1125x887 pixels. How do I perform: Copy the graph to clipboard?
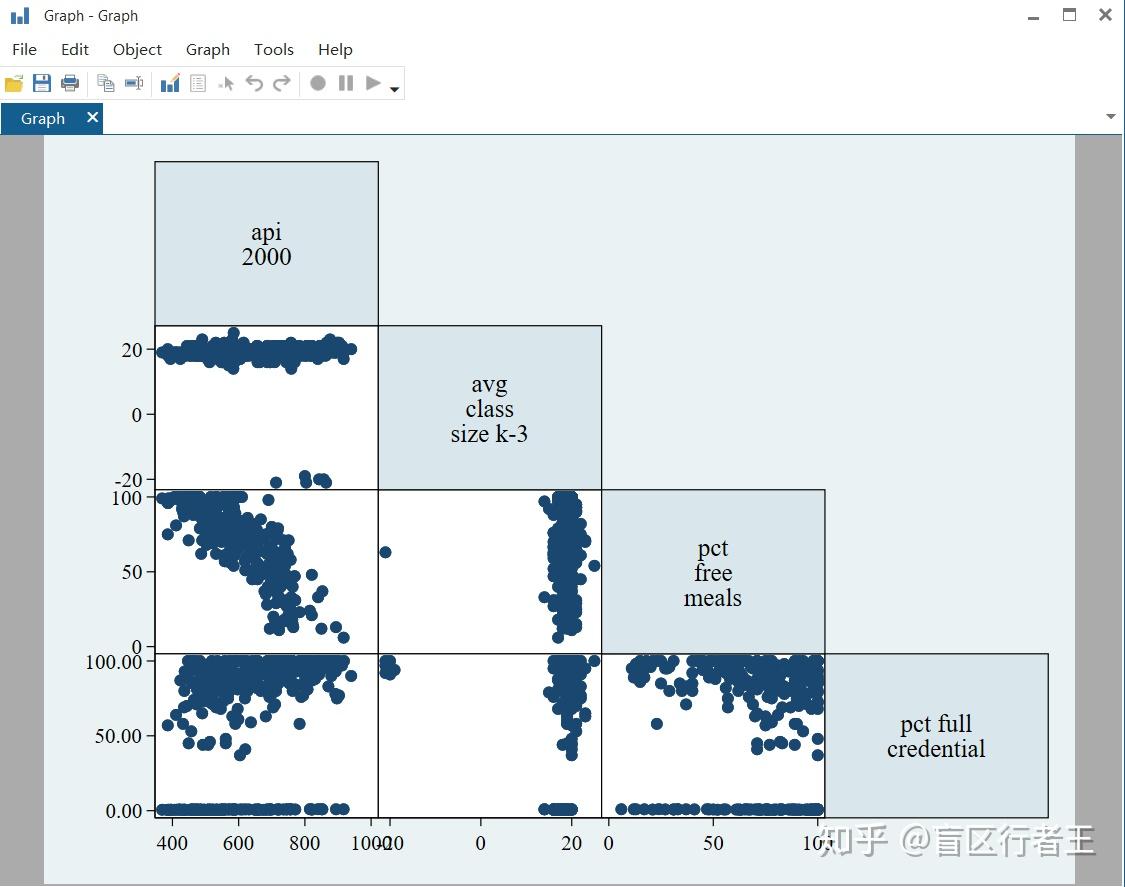[105, 83]
